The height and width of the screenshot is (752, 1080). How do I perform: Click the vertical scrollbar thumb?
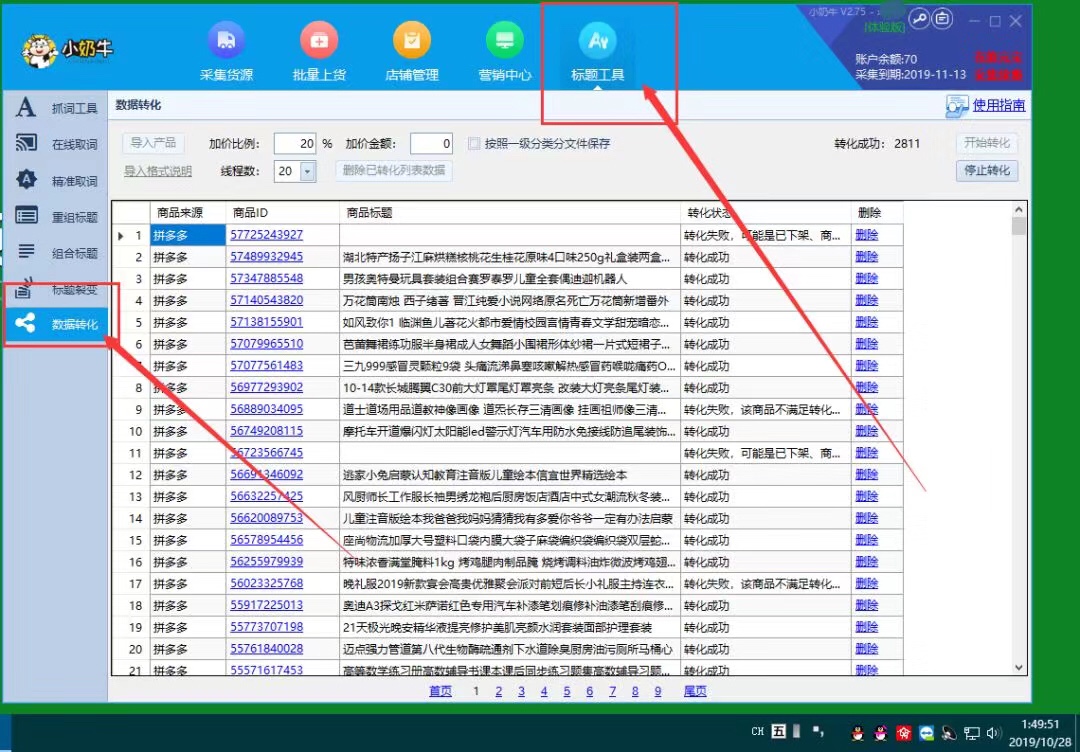click(1019, 227)
